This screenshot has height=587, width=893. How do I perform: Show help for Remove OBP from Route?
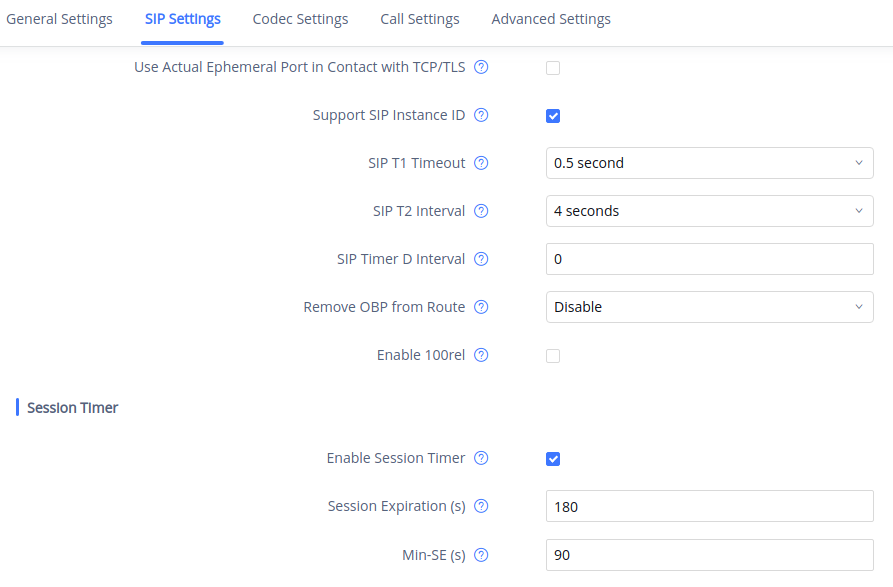[481, 307]
